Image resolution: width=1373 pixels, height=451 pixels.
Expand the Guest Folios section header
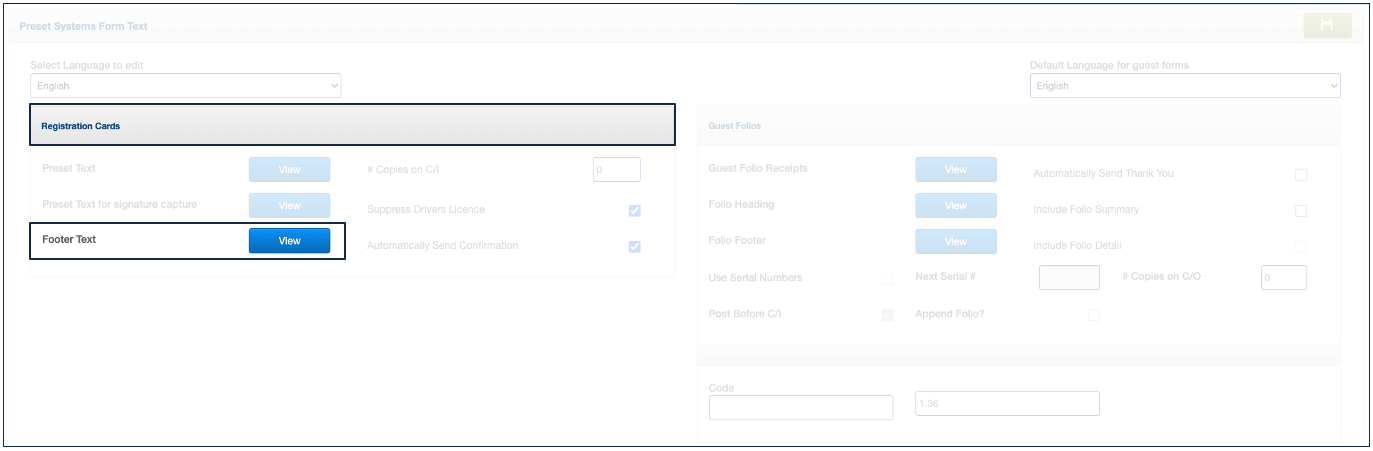(x=1018, y=126)
